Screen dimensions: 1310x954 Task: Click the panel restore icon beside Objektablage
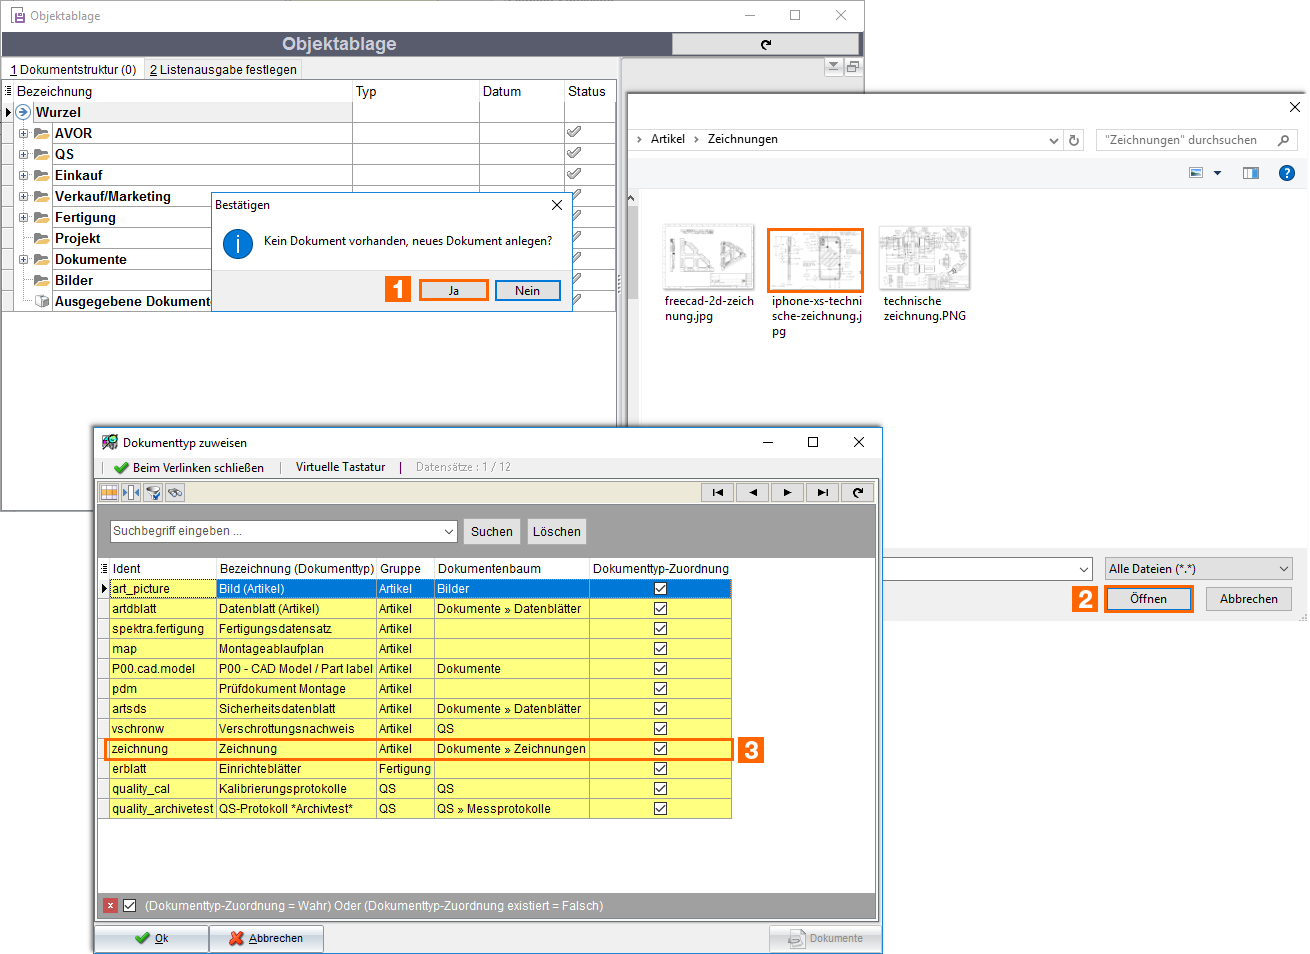(x=852, y=66)
